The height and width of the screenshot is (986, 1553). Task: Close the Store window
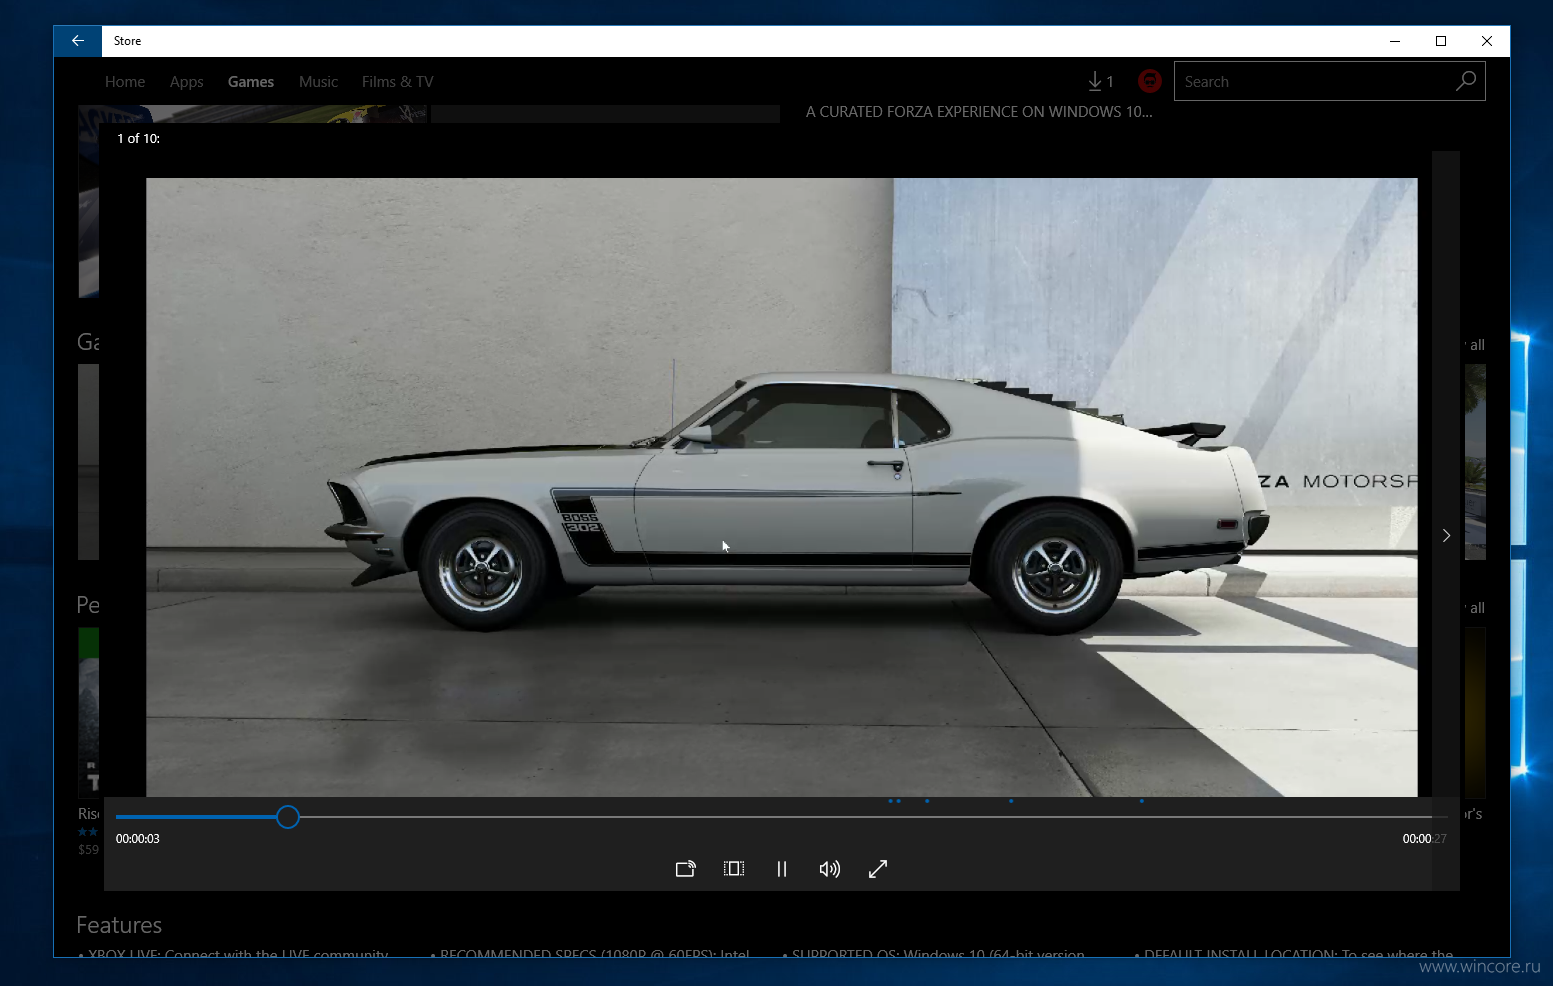[x=1487, y=41]
